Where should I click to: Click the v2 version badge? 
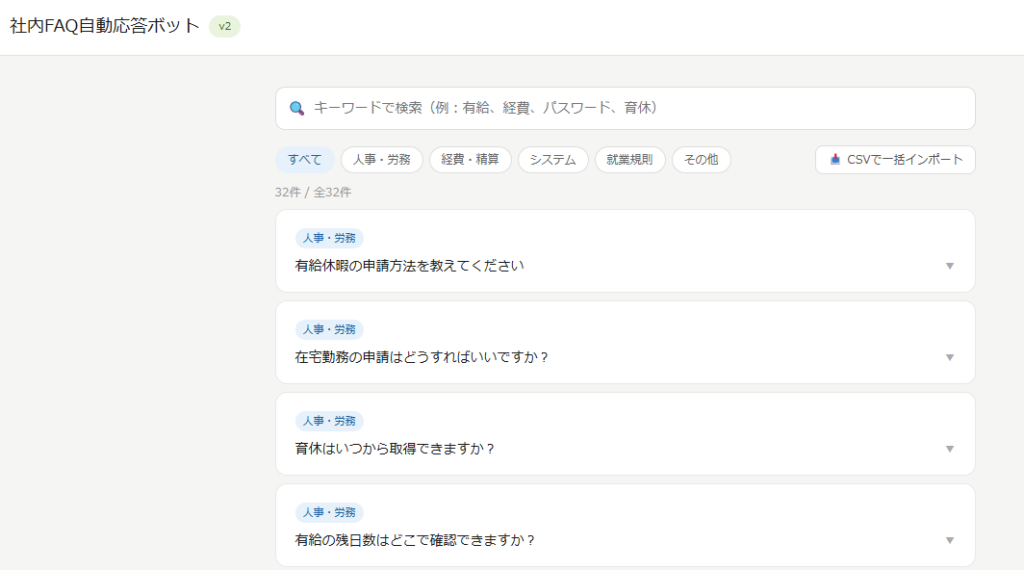[x=224, y=27]
